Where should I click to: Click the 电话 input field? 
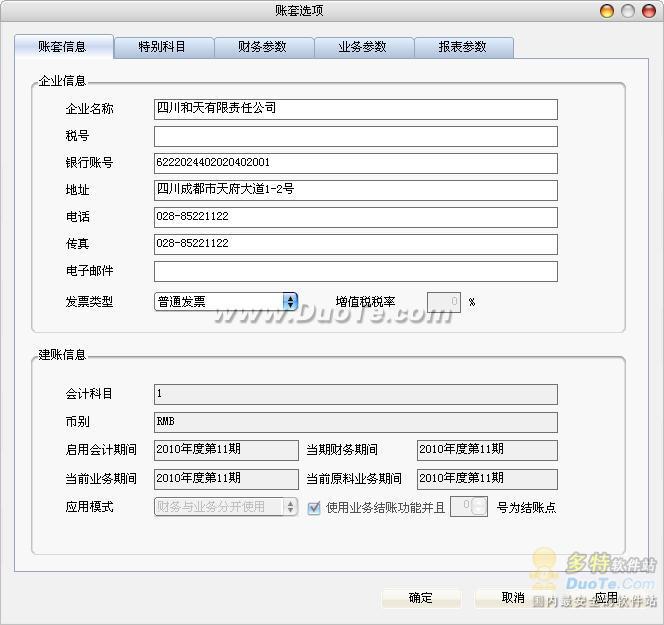[x=356, y=217]
